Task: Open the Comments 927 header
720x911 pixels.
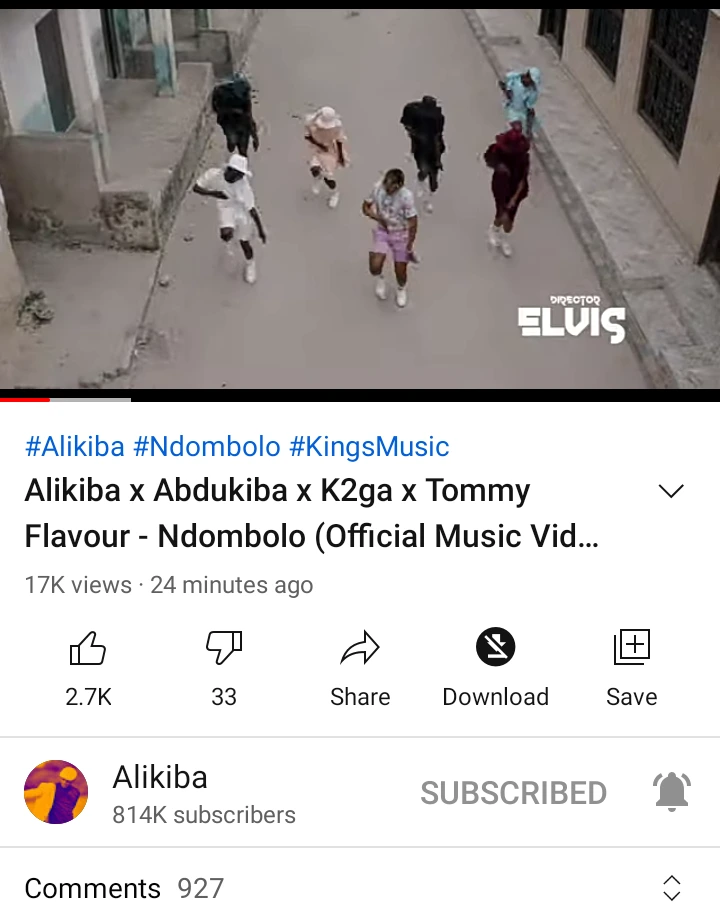Action: pos(124,889)
